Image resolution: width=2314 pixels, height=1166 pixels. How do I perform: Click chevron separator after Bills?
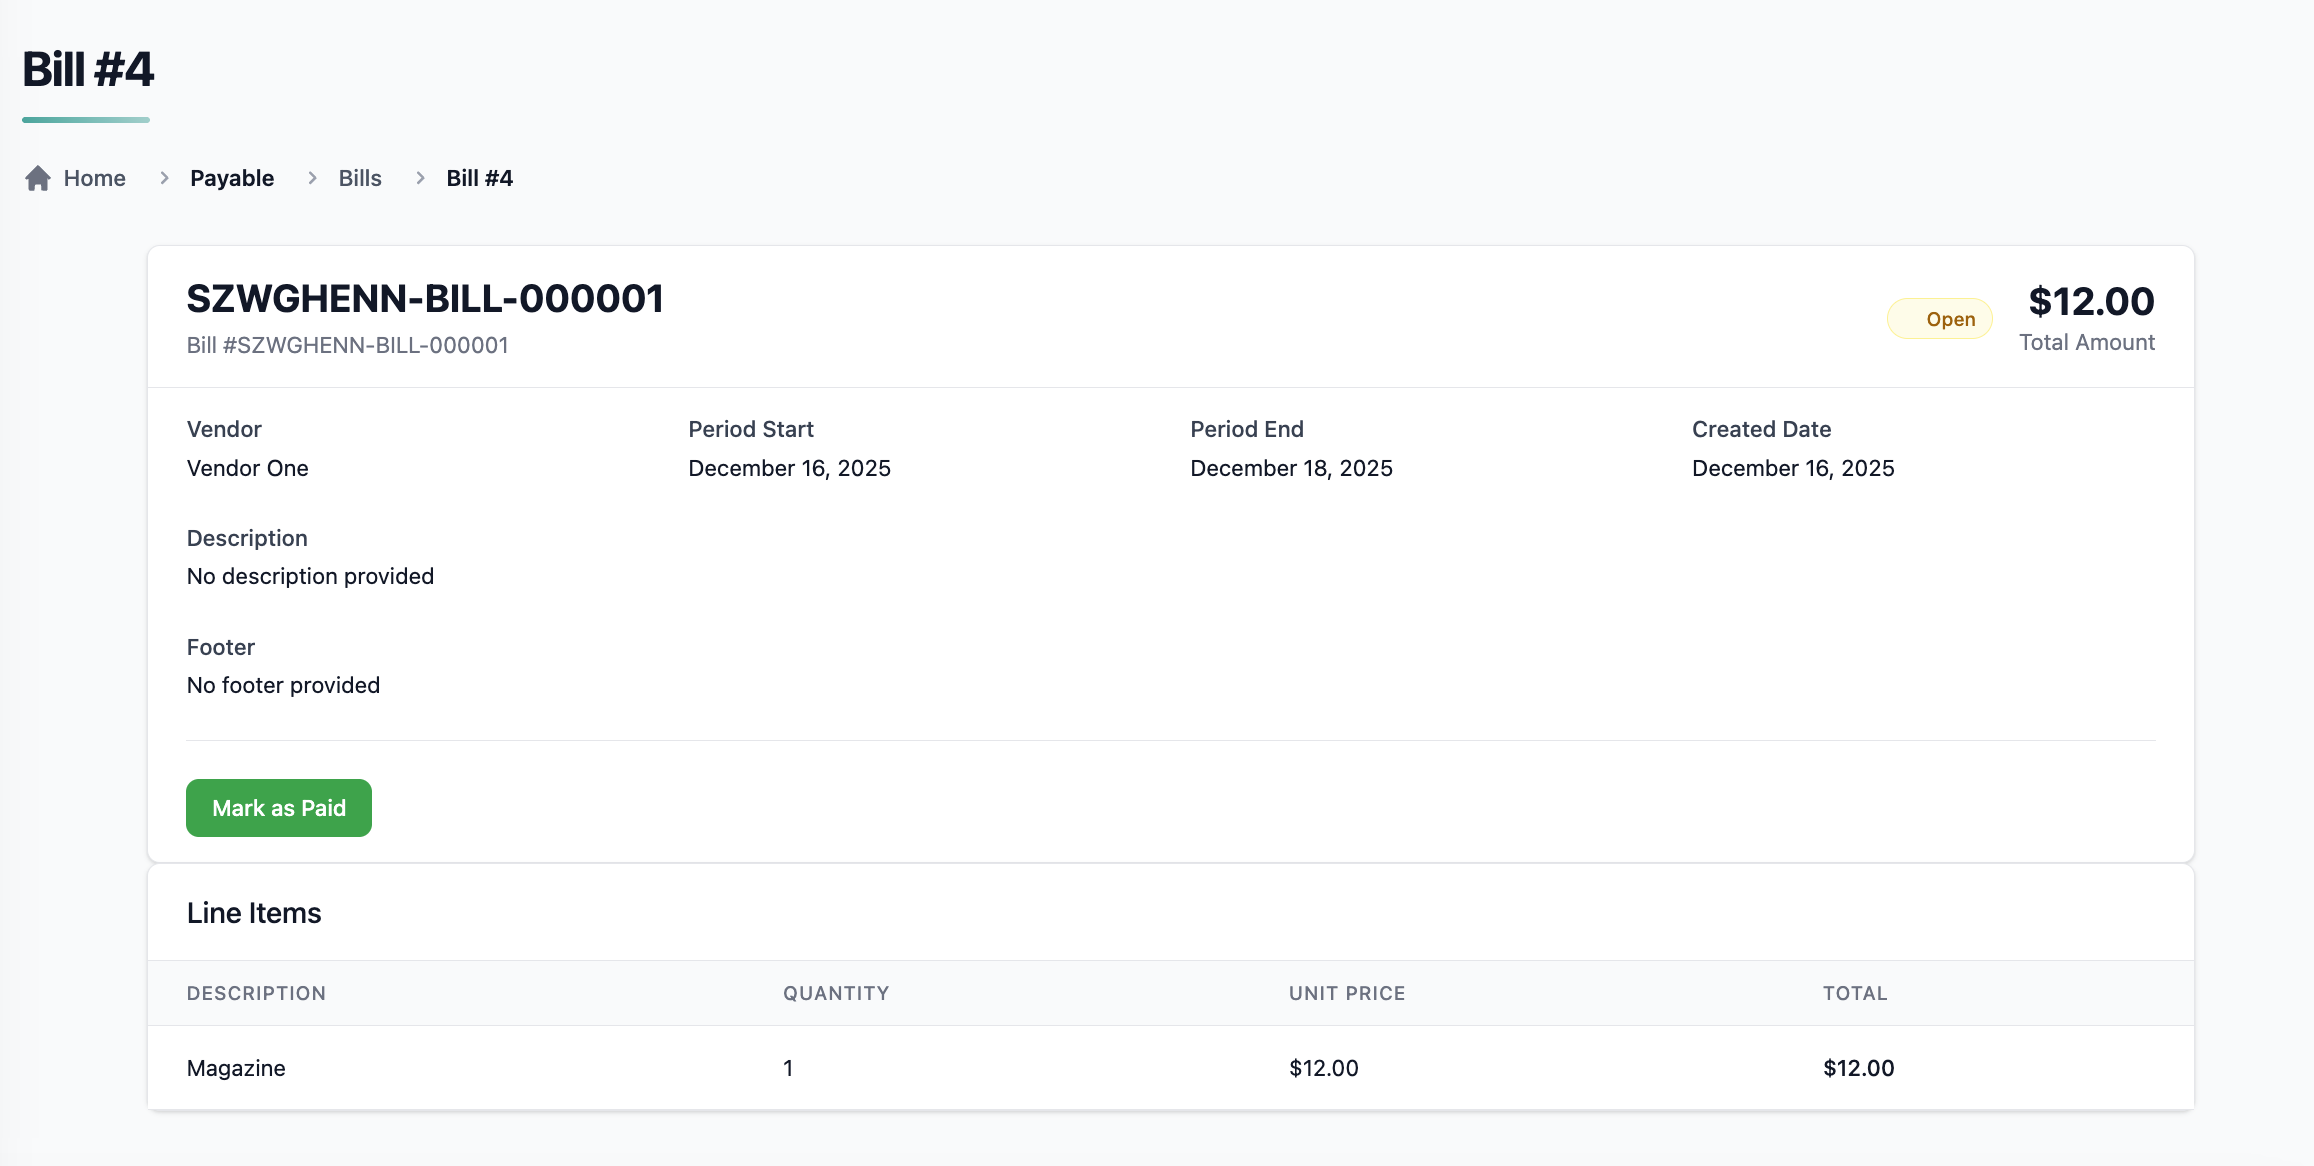(x=420, y=178)
